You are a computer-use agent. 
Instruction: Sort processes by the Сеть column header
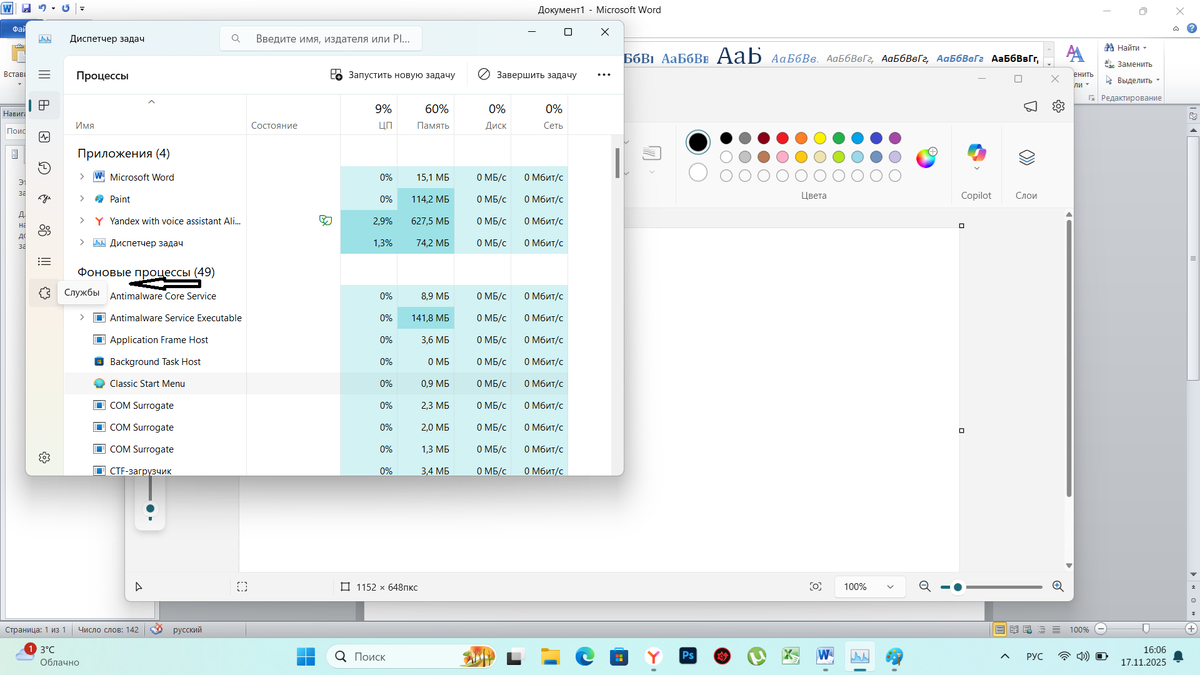click(539, 115)
